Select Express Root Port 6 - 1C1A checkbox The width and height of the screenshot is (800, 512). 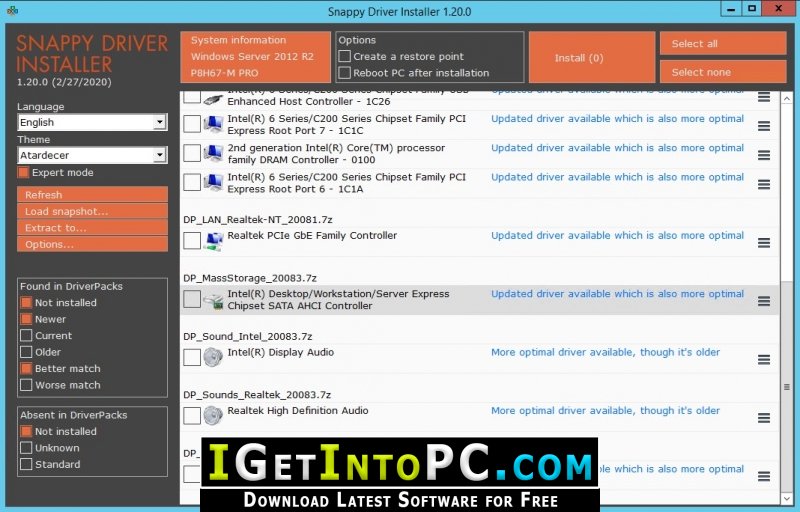click(192, 182)
